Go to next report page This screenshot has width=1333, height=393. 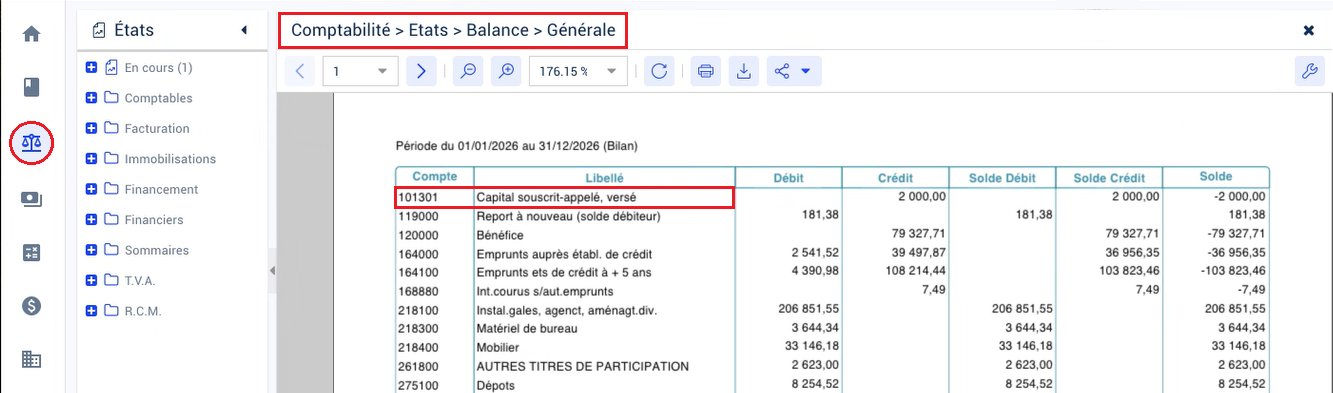(x=421, y=71)
